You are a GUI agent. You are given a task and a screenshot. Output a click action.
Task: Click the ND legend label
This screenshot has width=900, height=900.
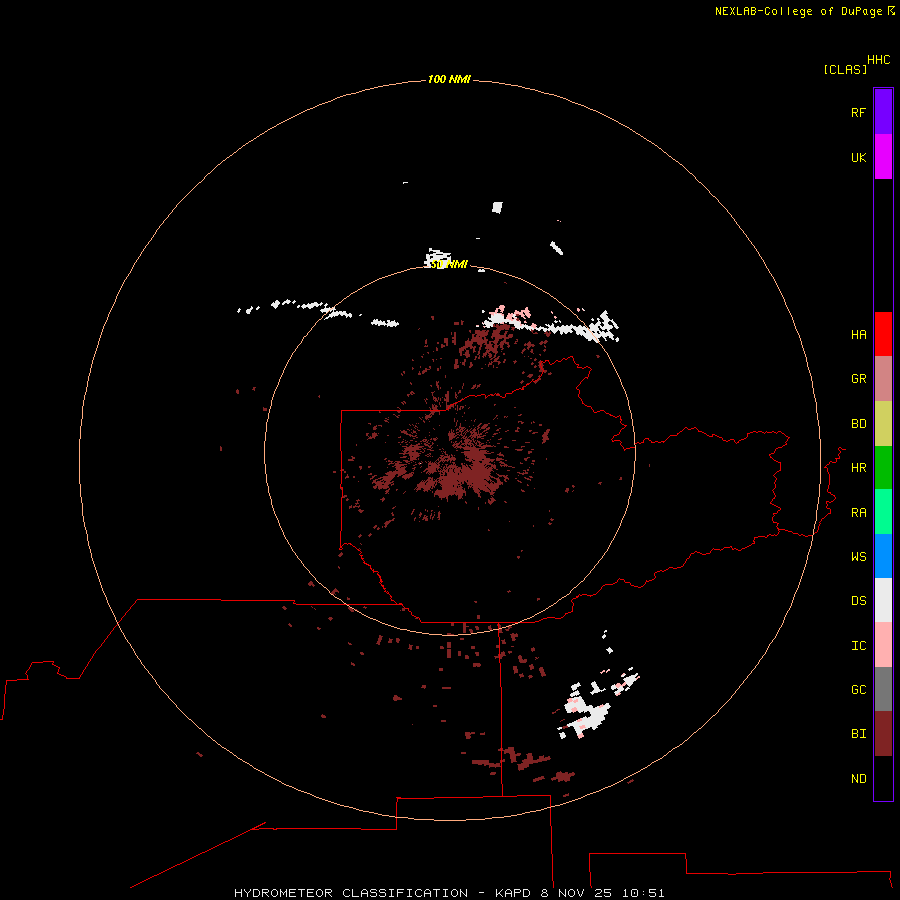click(x=858, y=779)
